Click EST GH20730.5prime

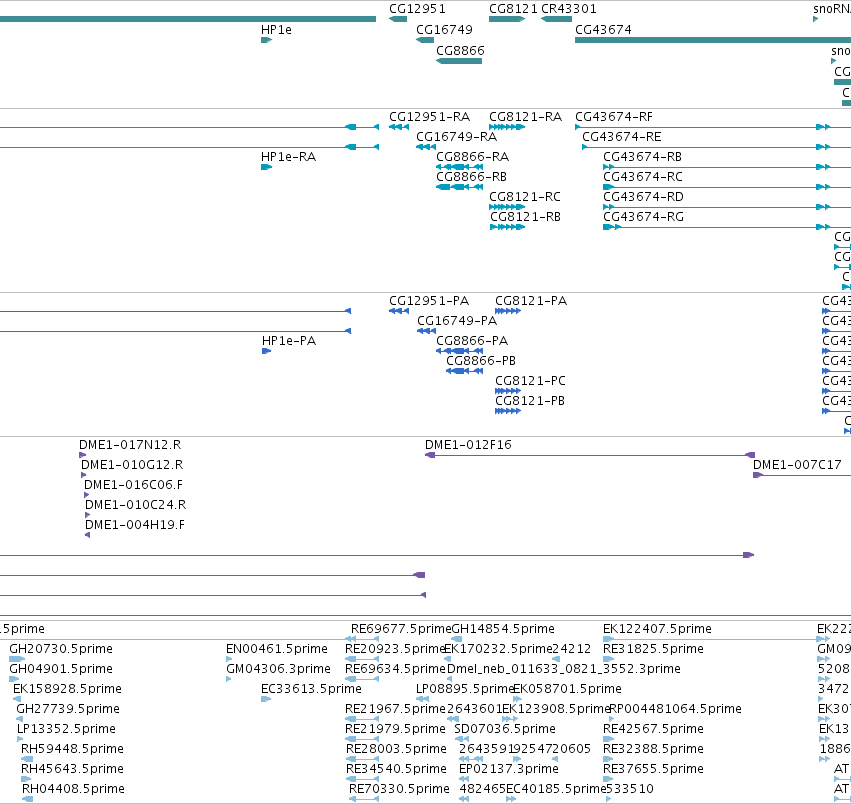click(x=61, y=649)
